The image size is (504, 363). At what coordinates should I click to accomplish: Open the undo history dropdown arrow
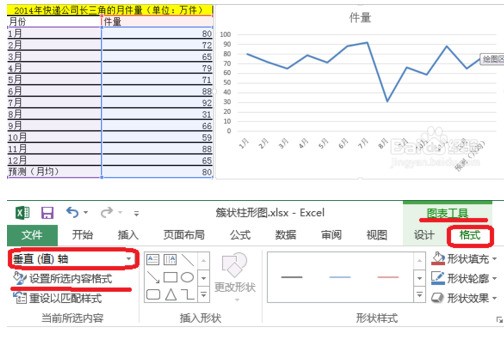86,212
